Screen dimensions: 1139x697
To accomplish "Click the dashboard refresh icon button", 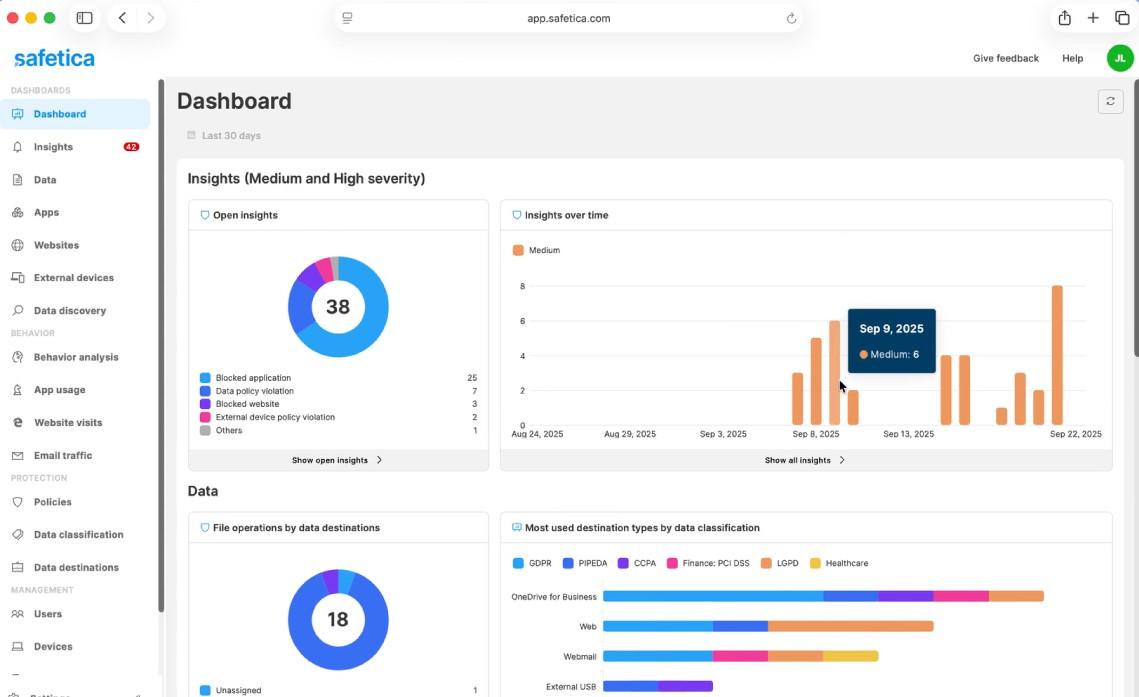I will pyautogui.click(x=1110, y=101).
